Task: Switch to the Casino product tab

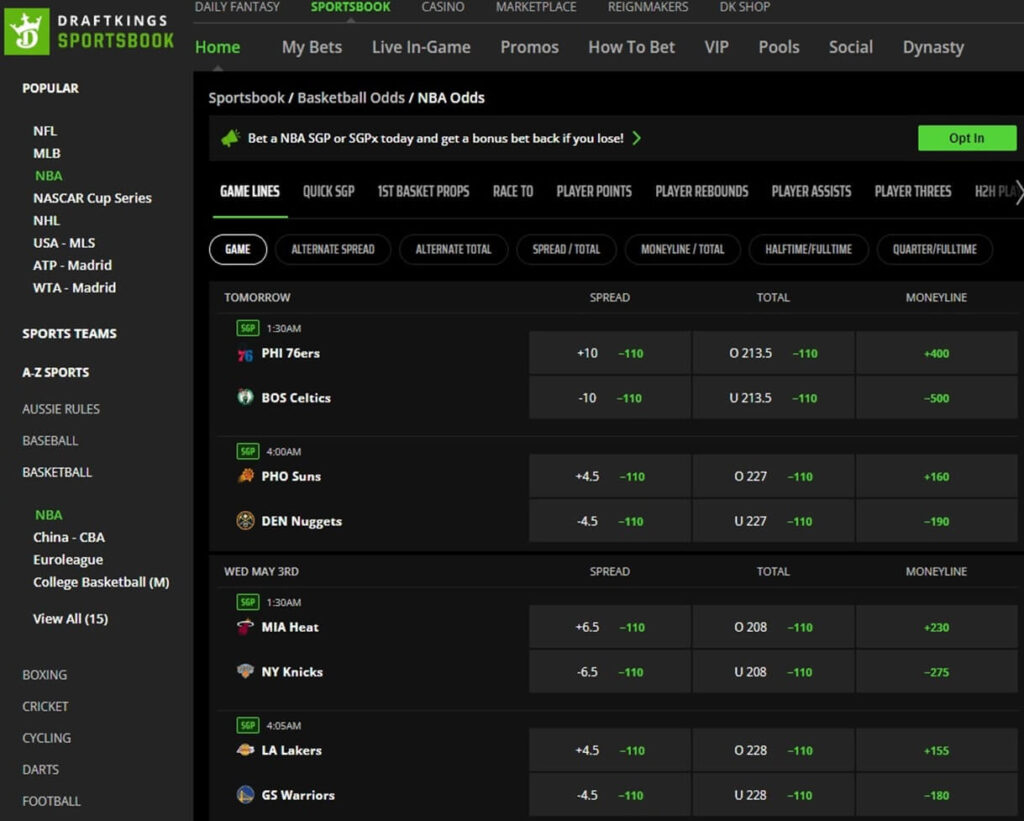Action: 443,7
